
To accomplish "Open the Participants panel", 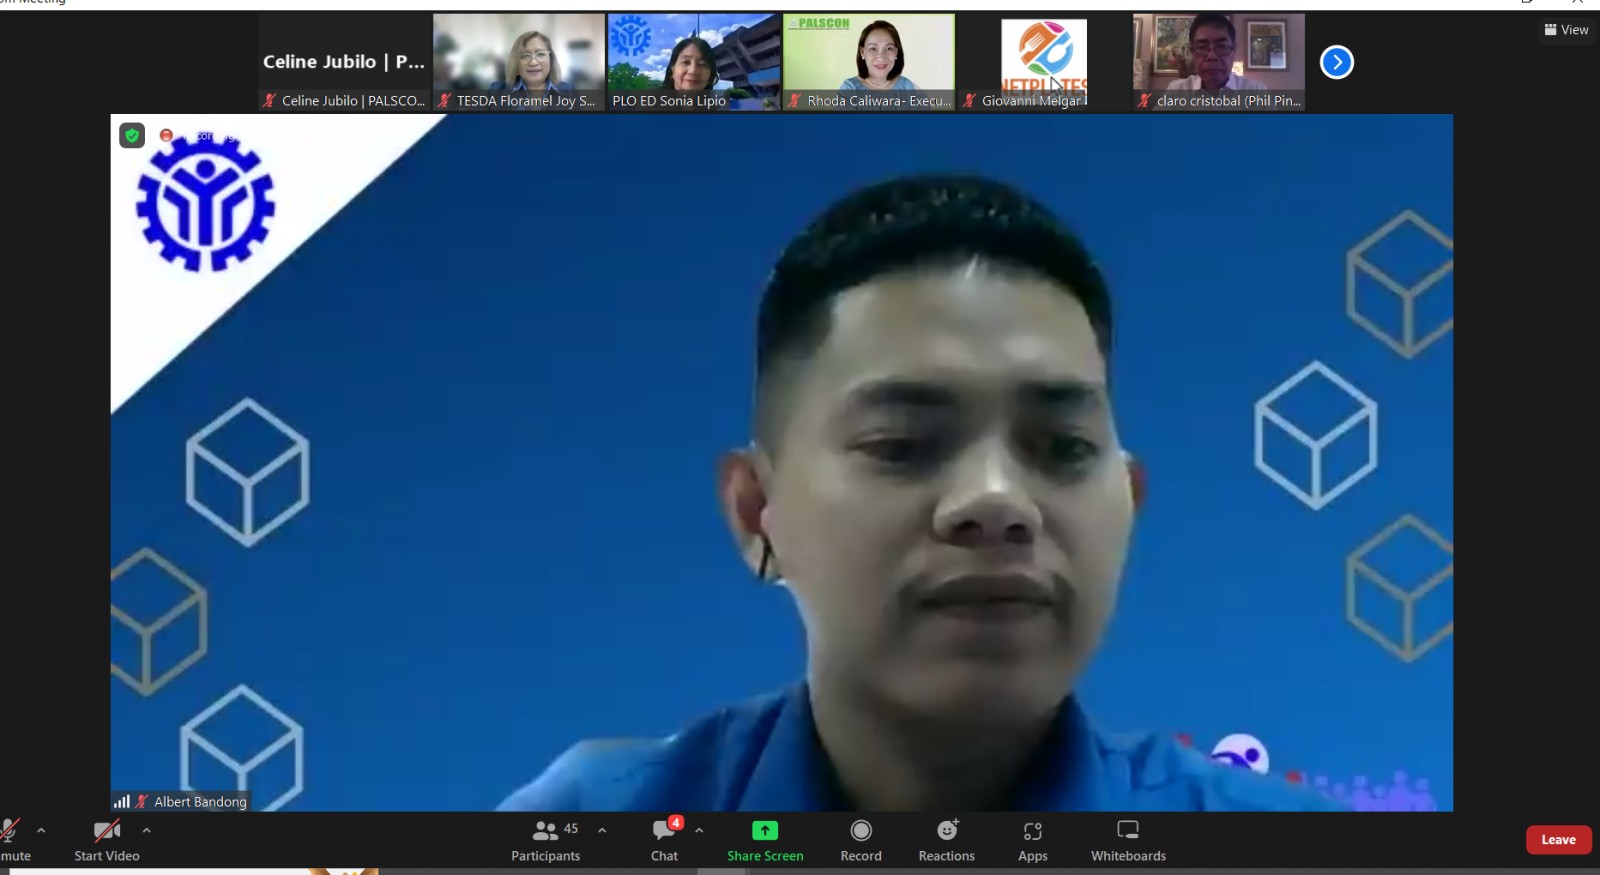I will pyautogui.click(x=545, y=840).
